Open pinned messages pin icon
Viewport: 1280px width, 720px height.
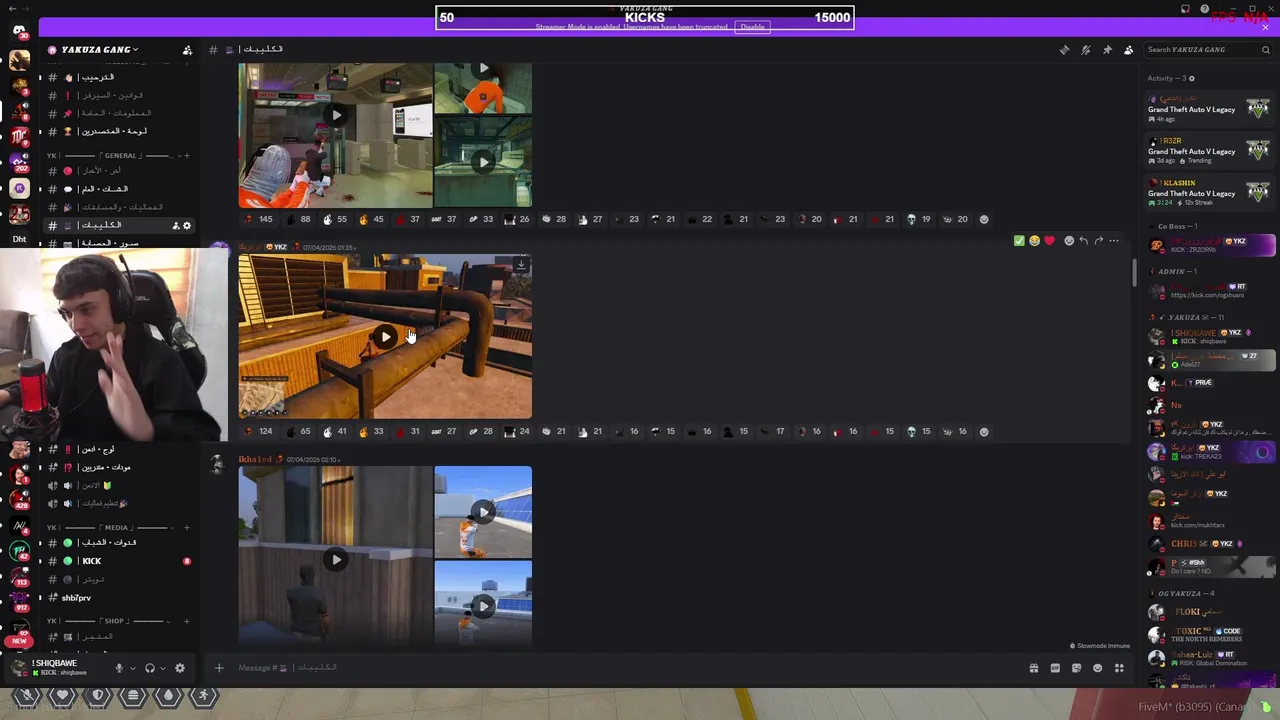point(1107,50)
